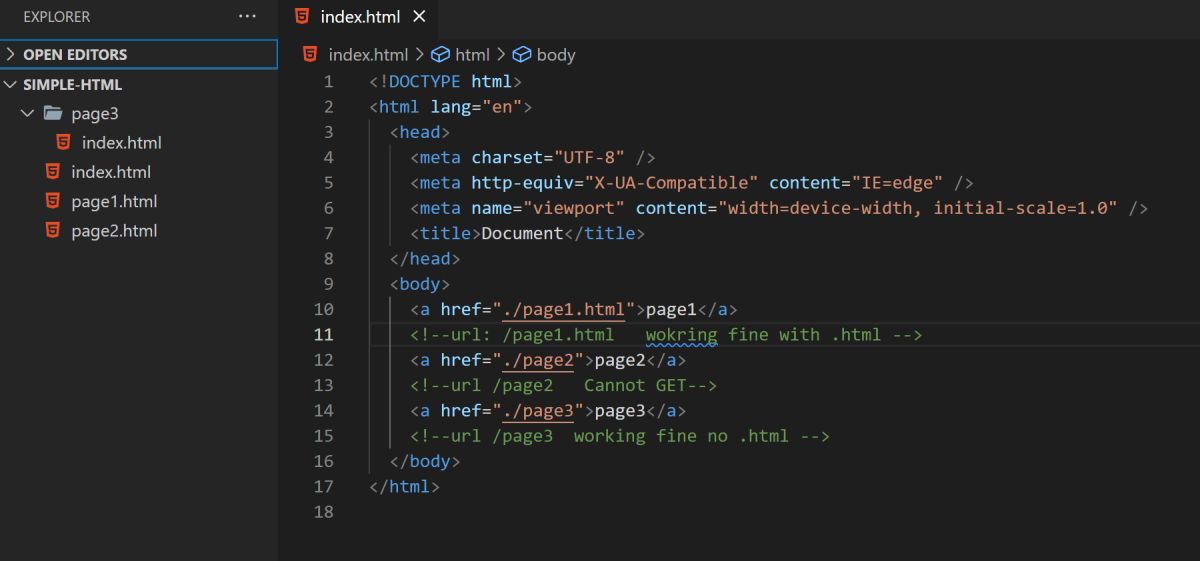Click the page3 anchor text
Screen dimensions: 1200x561
620,410
